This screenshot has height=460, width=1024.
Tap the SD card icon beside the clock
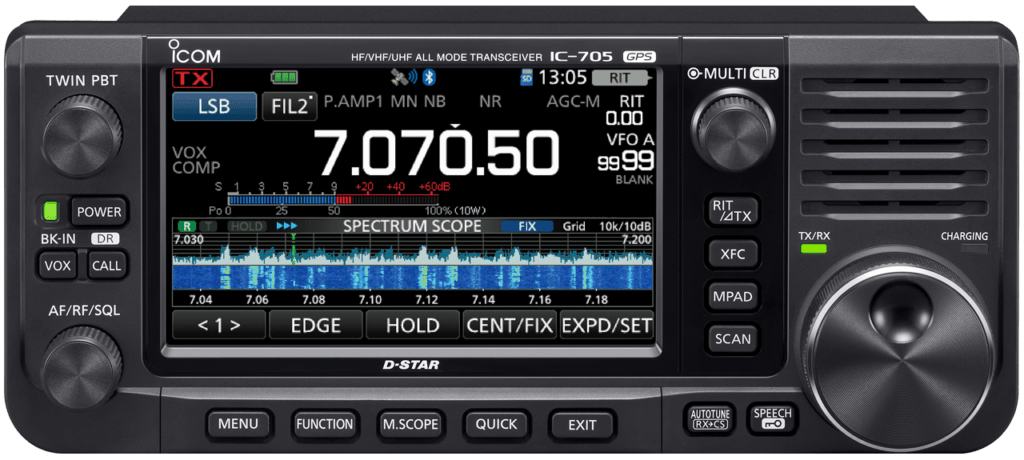pos(527,78)
